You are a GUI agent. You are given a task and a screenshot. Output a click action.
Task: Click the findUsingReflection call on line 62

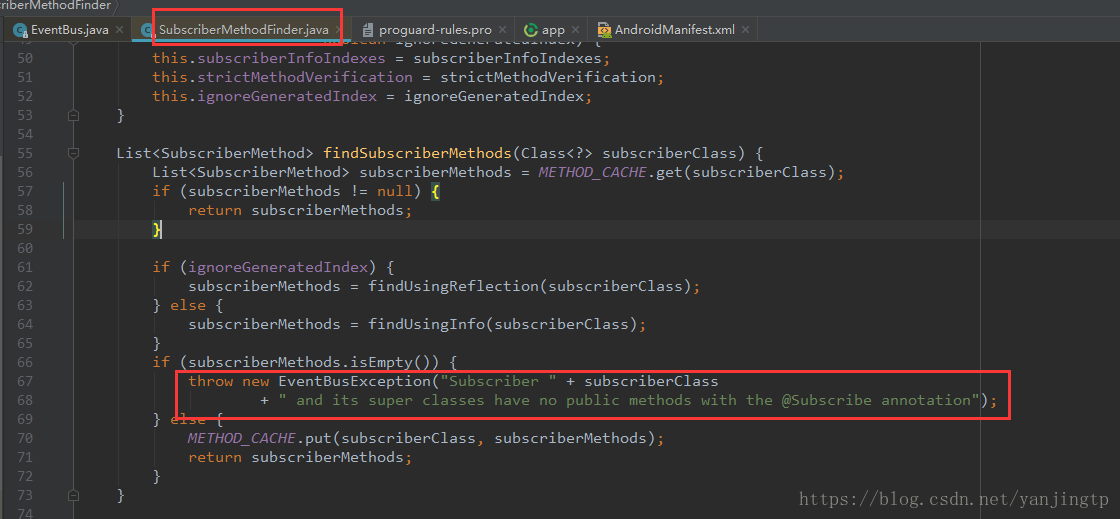point(453,286)
